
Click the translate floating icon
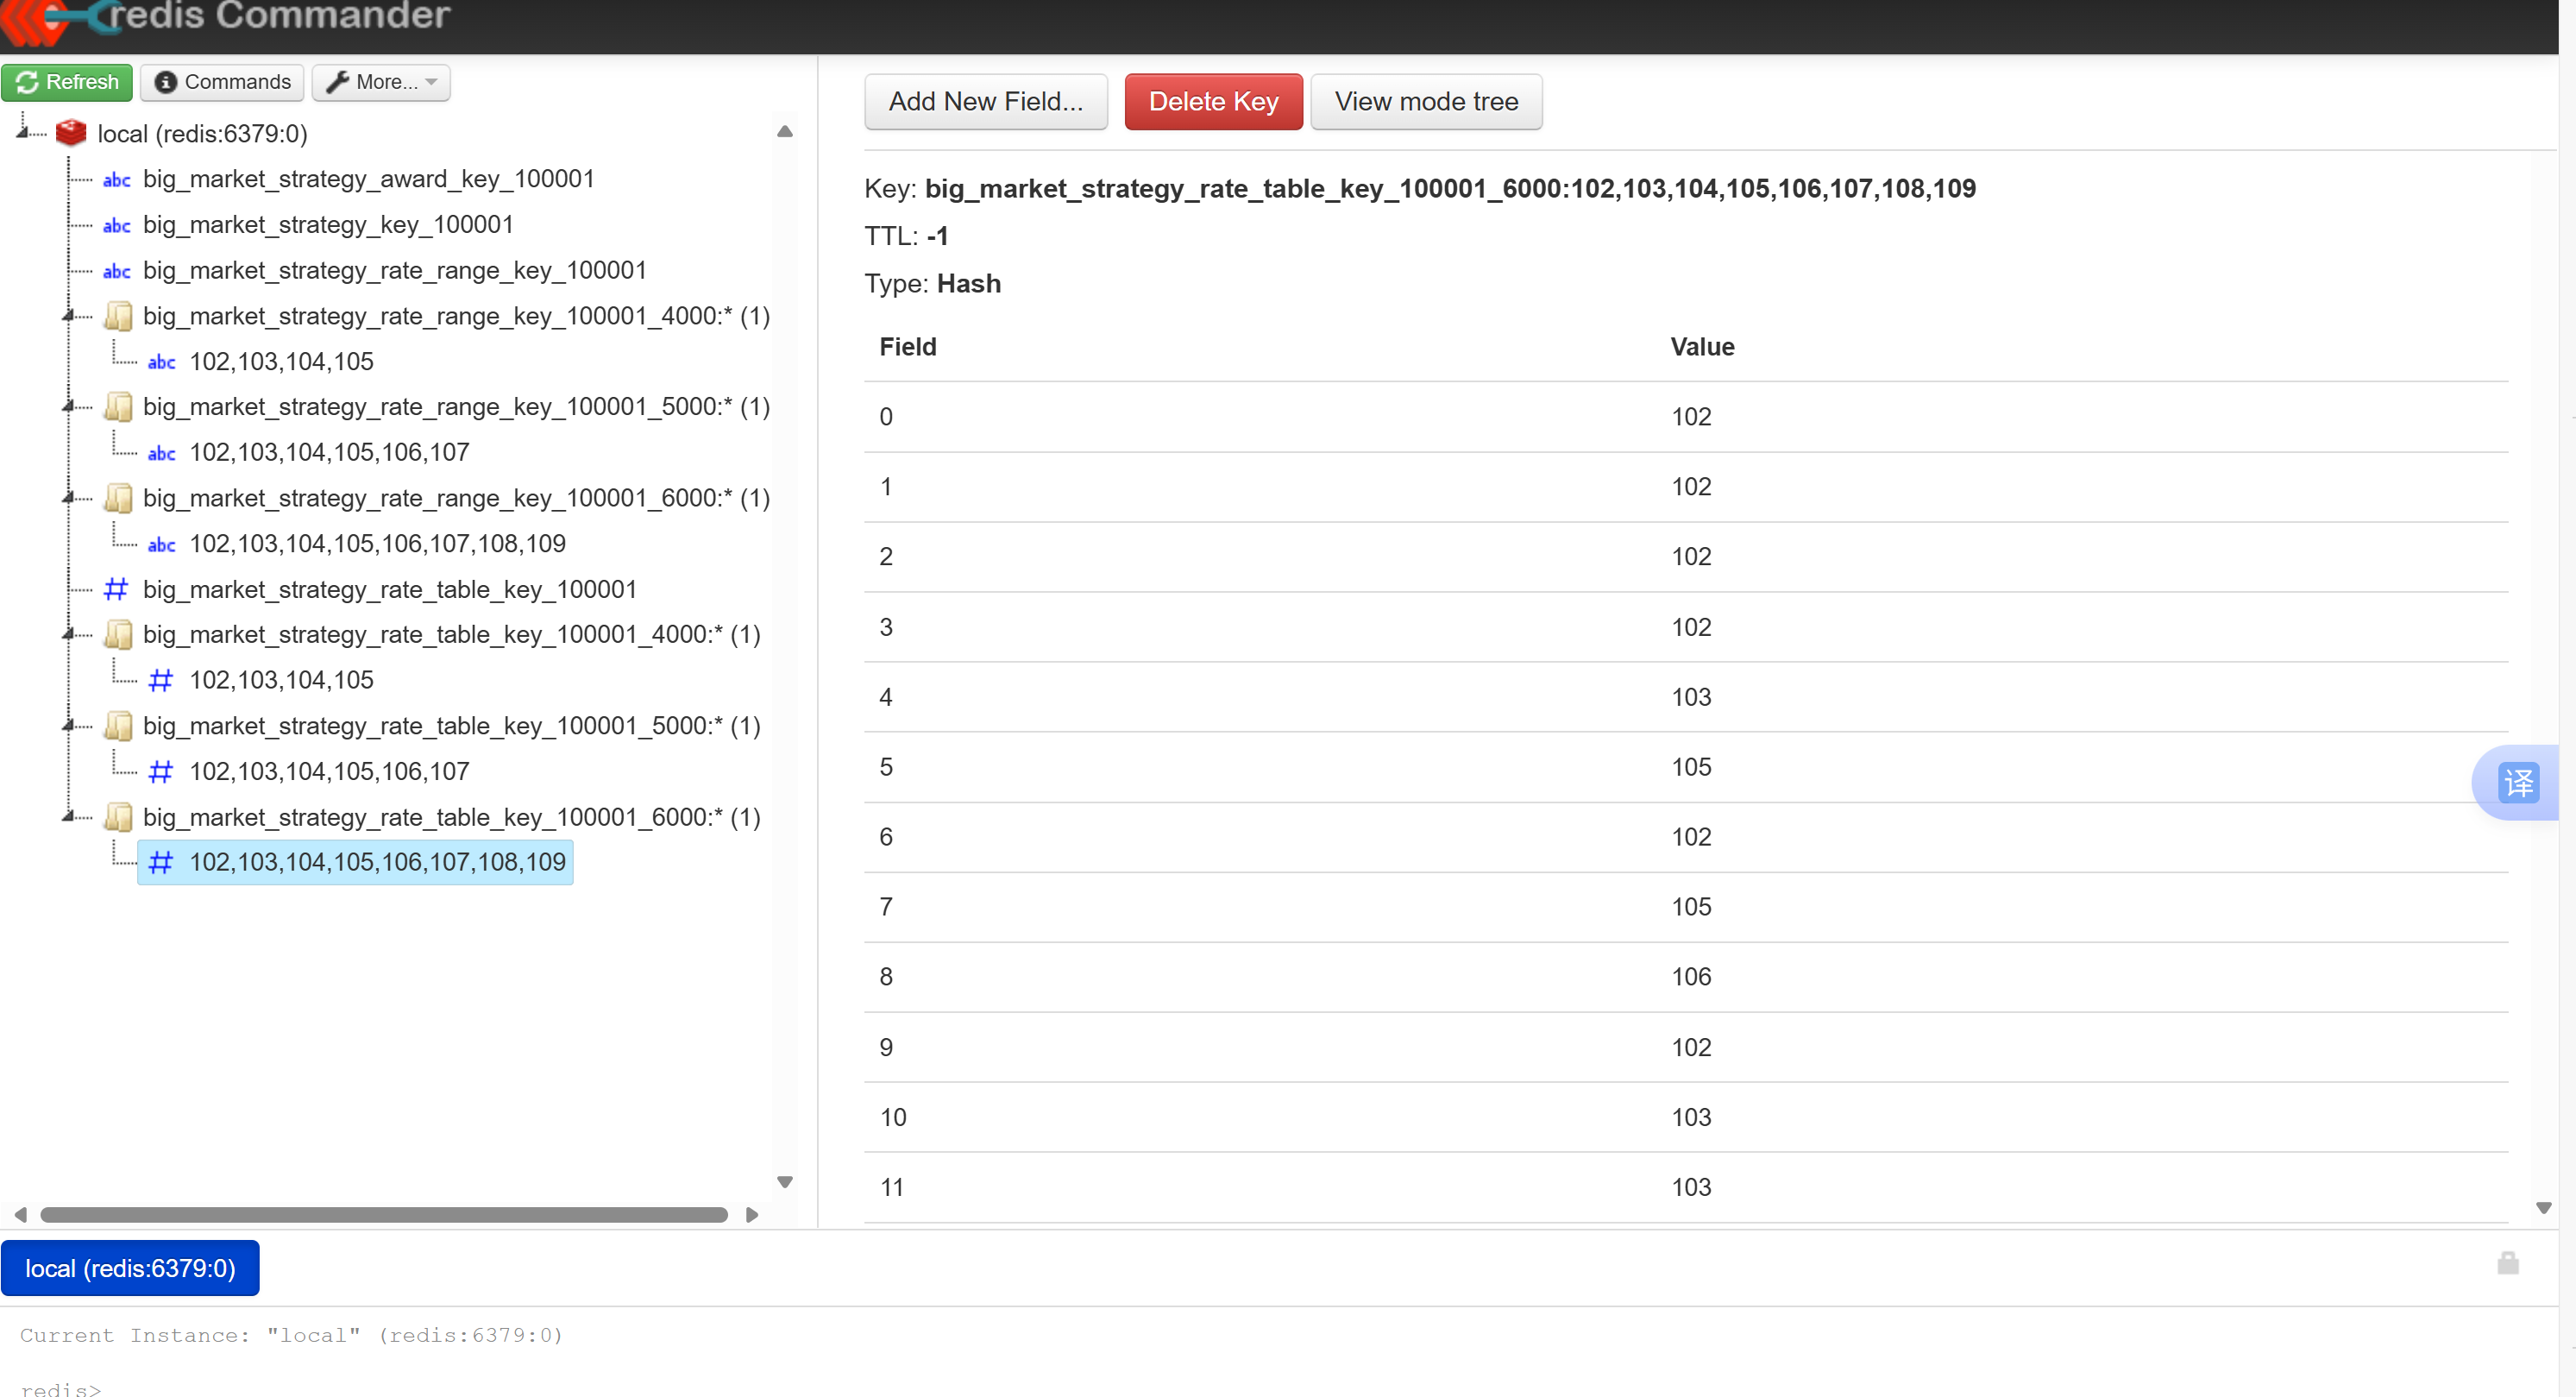click(x=2517, y=782)
